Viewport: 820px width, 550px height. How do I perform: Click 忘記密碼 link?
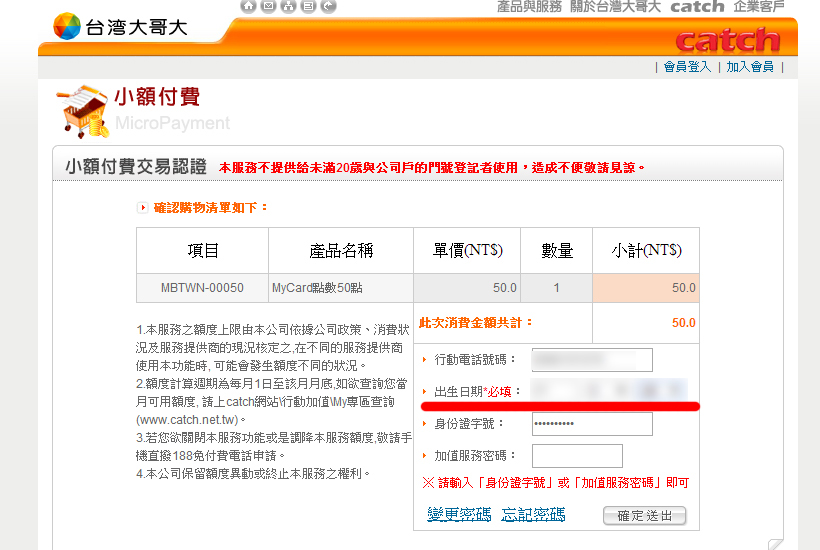click(x=533, y=514)
